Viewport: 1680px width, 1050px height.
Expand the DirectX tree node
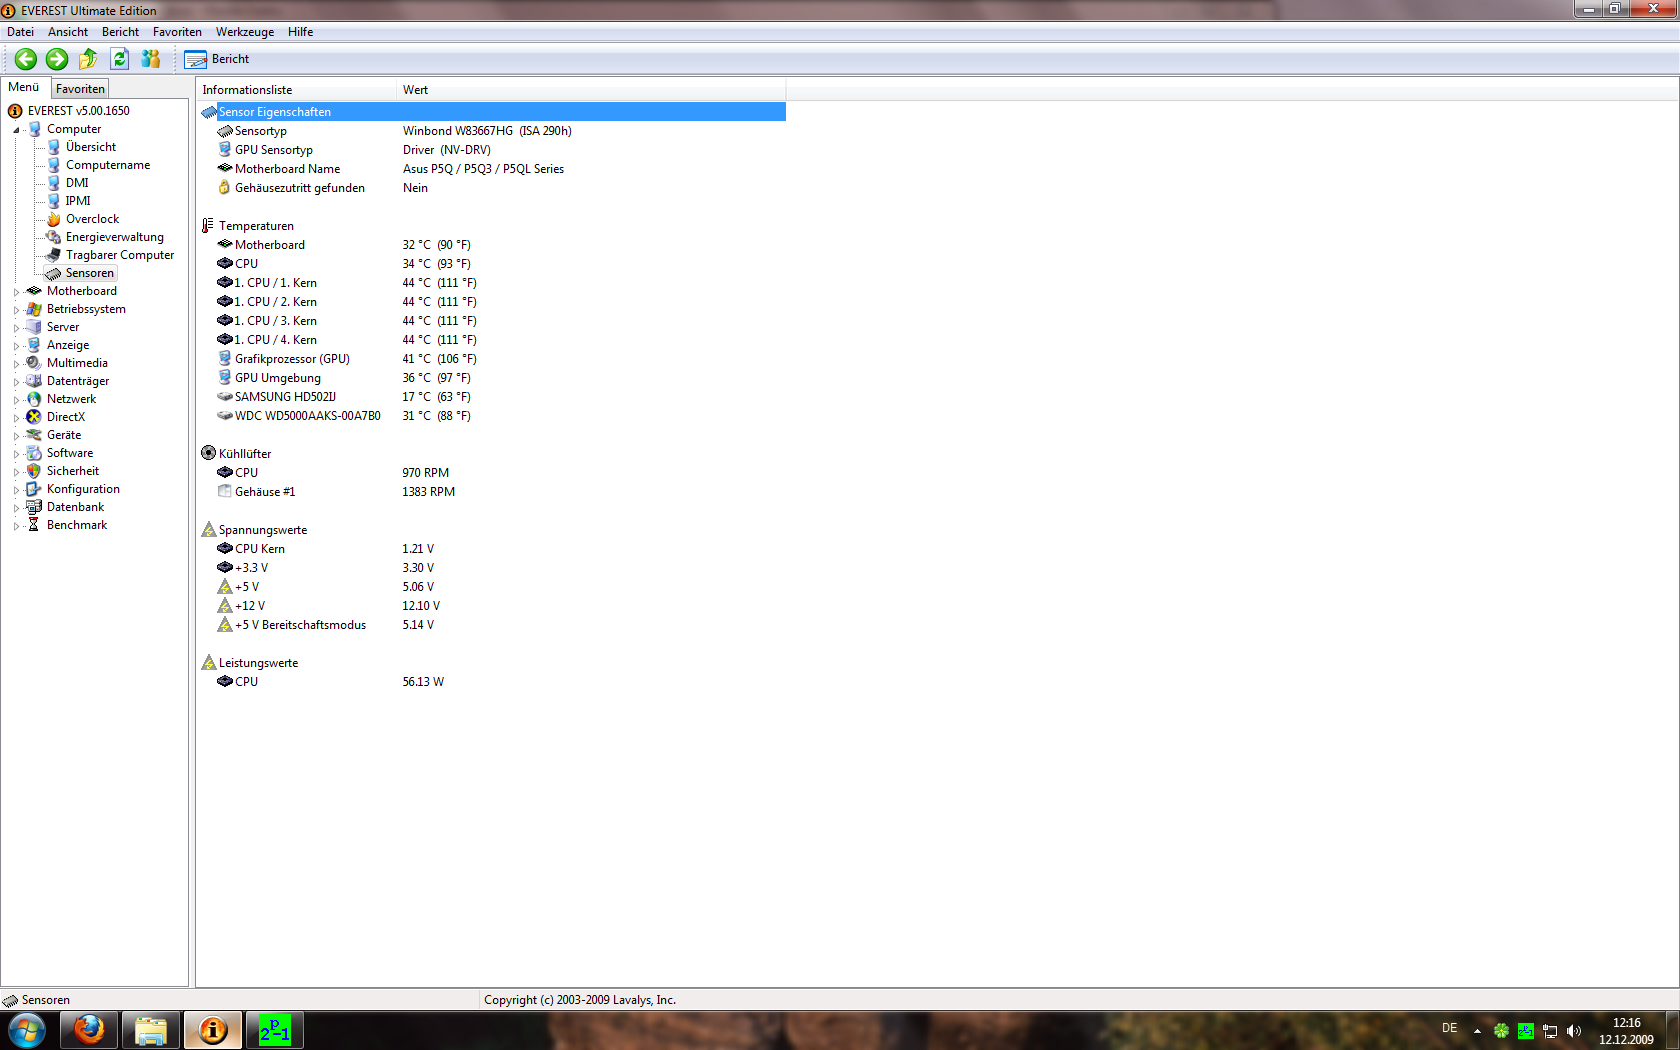pos(16,418)
